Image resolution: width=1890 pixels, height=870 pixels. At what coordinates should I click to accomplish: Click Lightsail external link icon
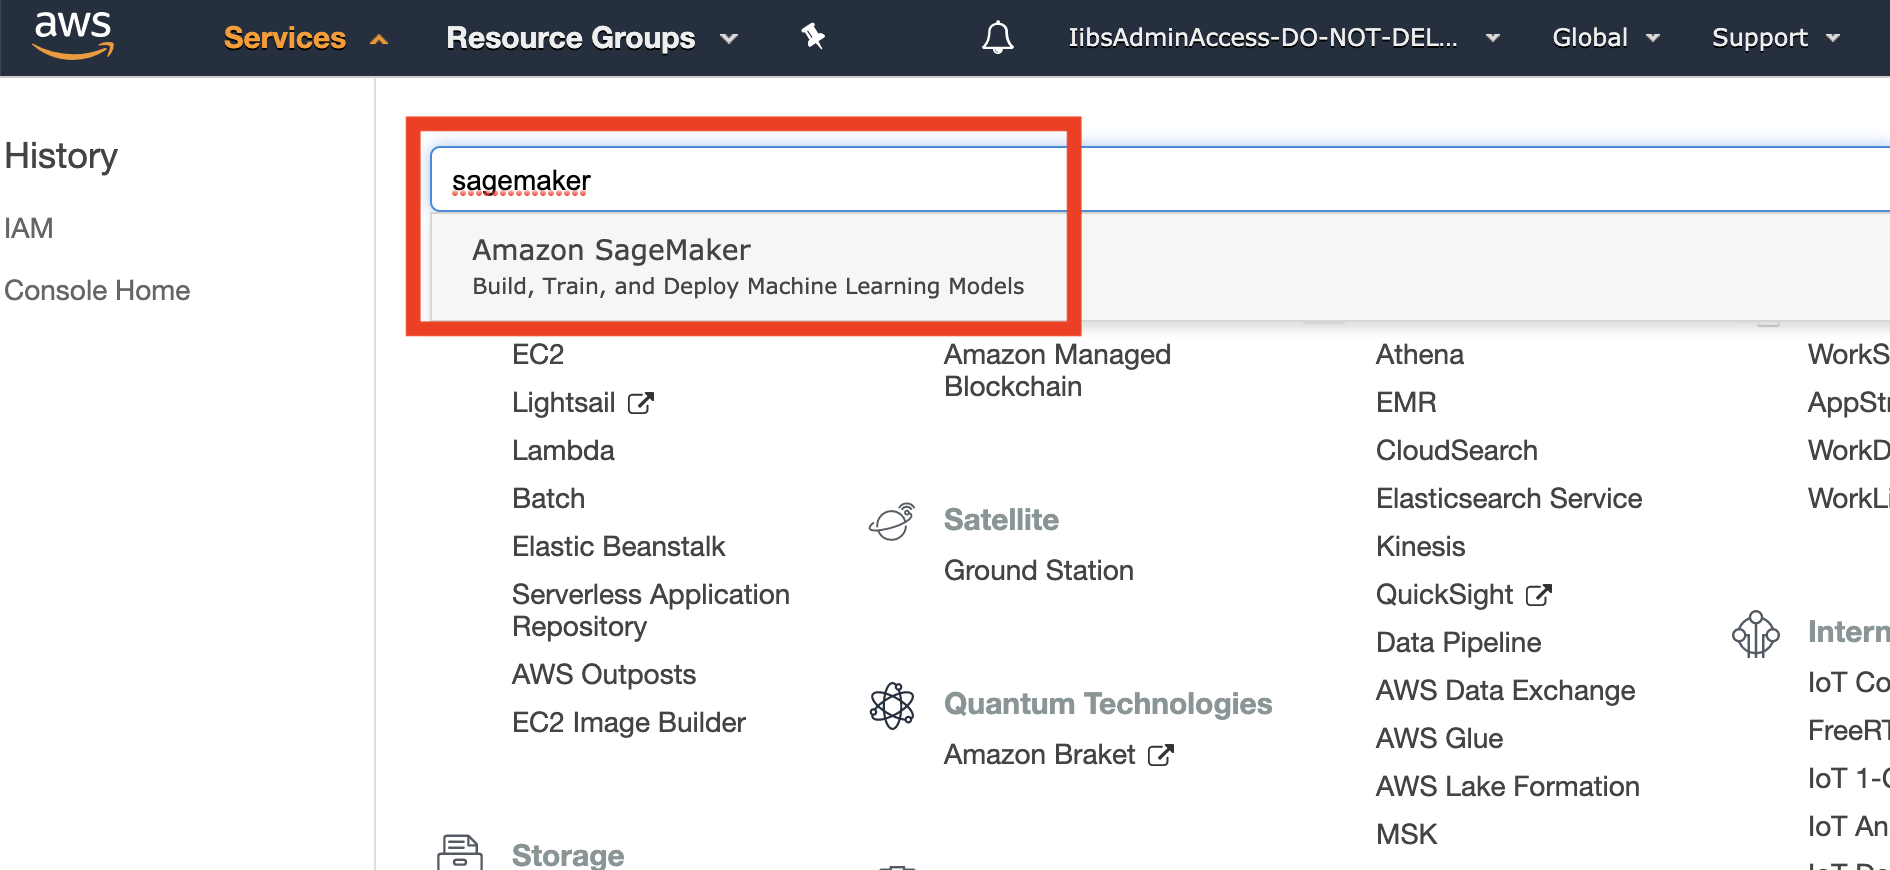(640, 403)
